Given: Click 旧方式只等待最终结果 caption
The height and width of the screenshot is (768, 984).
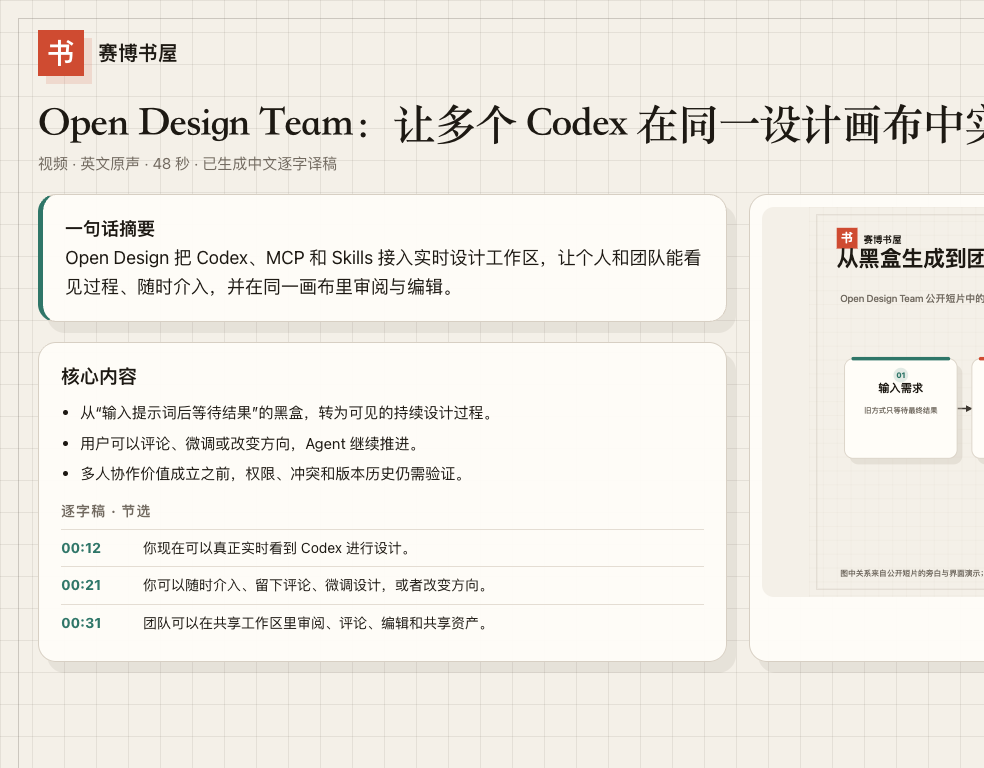Looking at the screenshot, I should tap(901, 410).
